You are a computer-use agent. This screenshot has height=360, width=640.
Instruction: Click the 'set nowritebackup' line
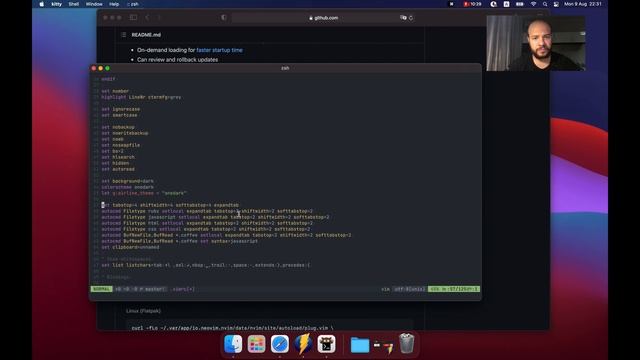click(x=125, y=133)
